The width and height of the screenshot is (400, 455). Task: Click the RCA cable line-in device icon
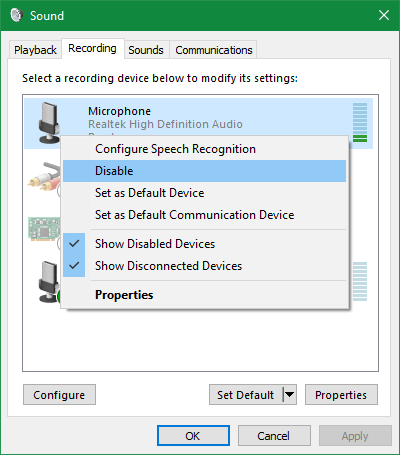pyautogui.click(x=44, y=176)
